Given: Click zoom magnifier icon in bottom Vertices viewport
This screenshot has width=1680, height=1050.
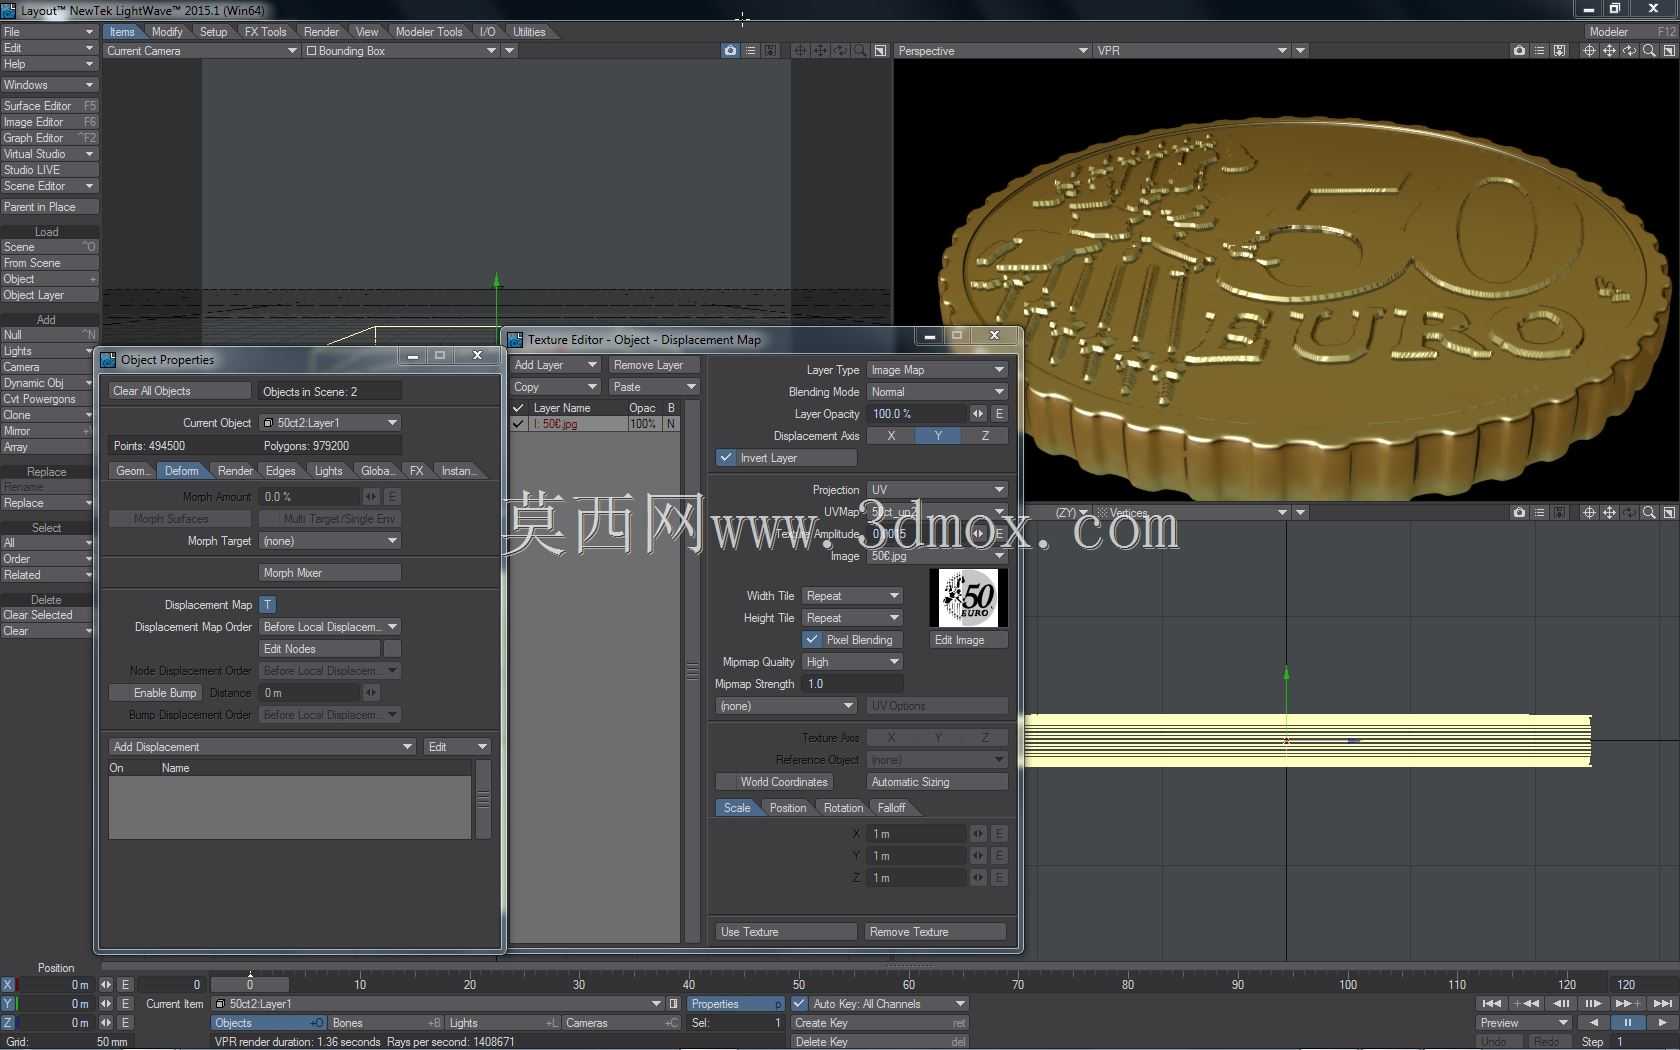Looking at the screenshot, I should point(1649,513).
